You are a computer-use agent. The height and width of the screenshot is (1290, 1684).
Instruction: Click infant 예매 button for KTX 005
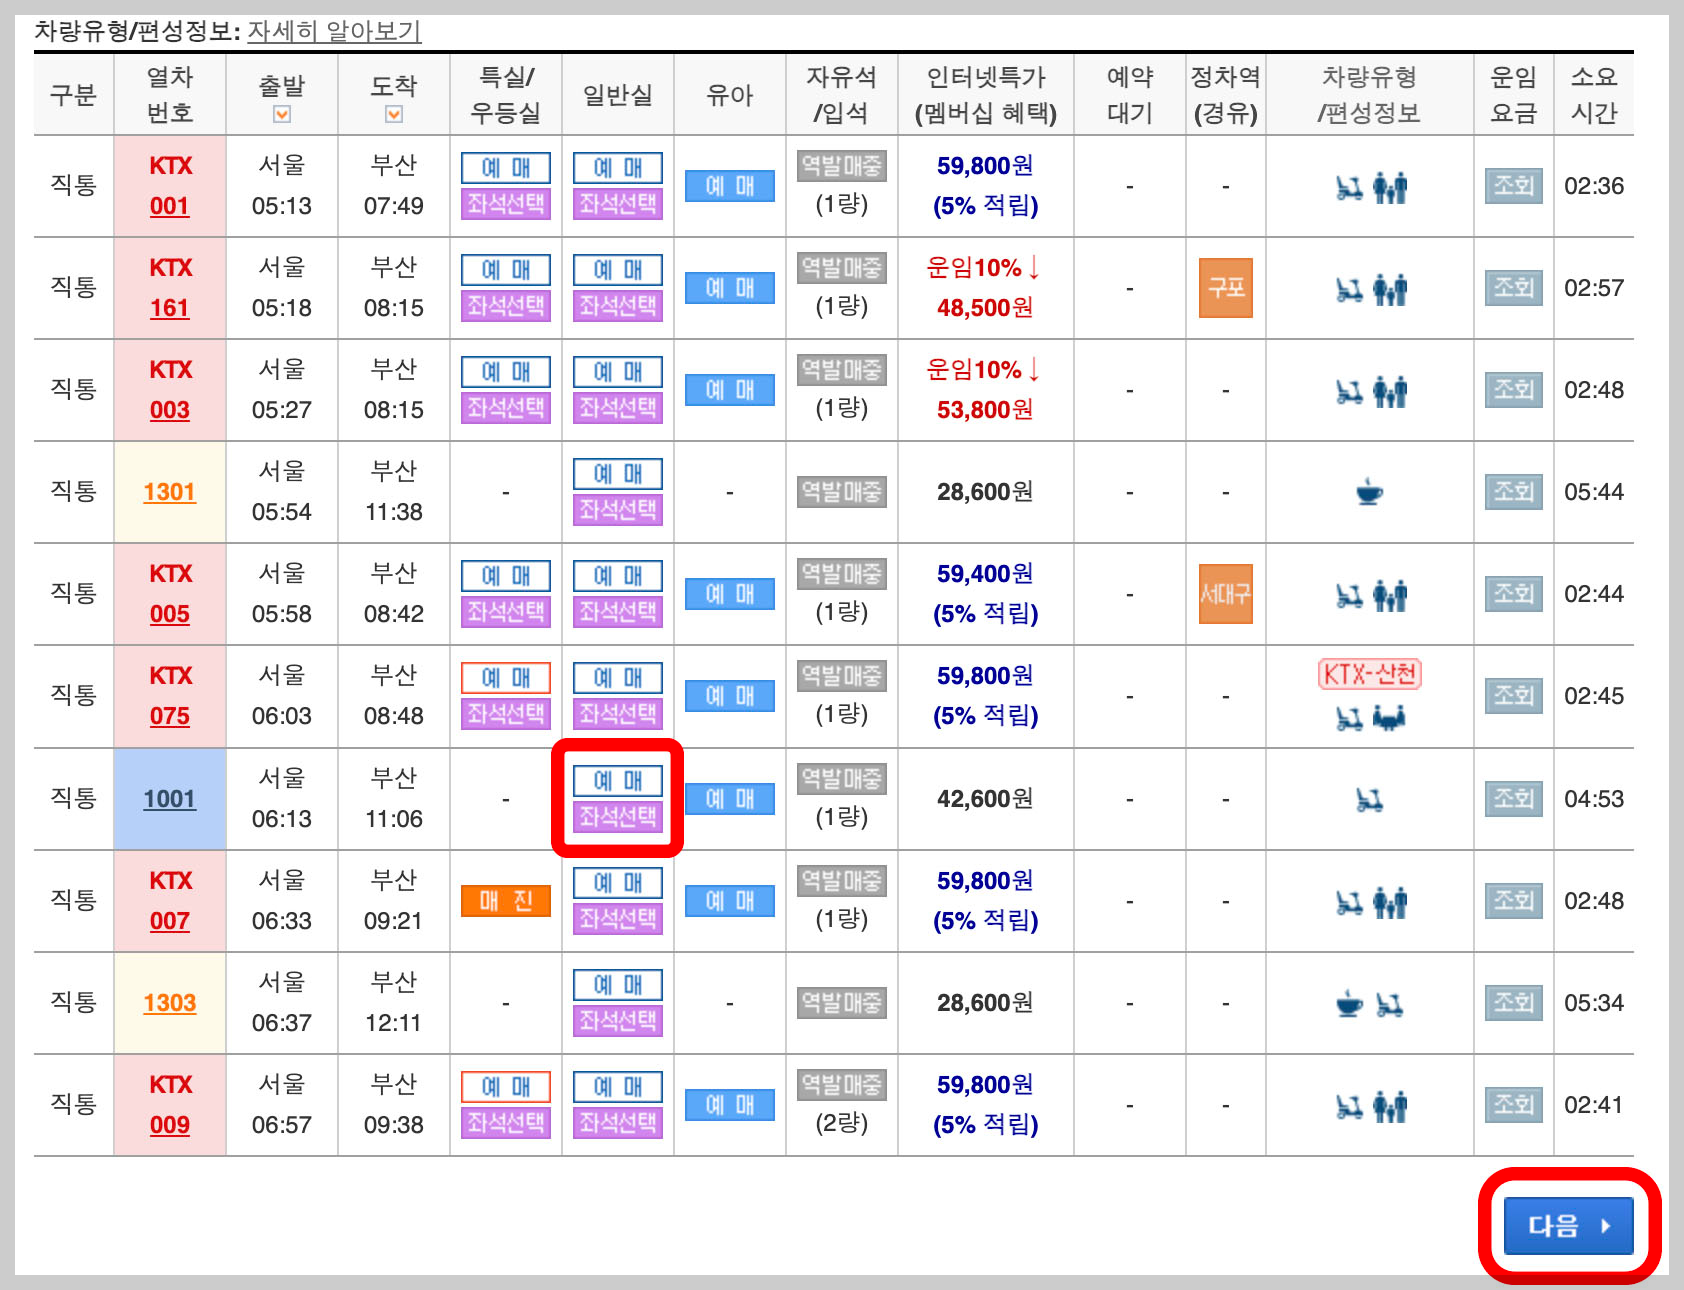(729, 593)
